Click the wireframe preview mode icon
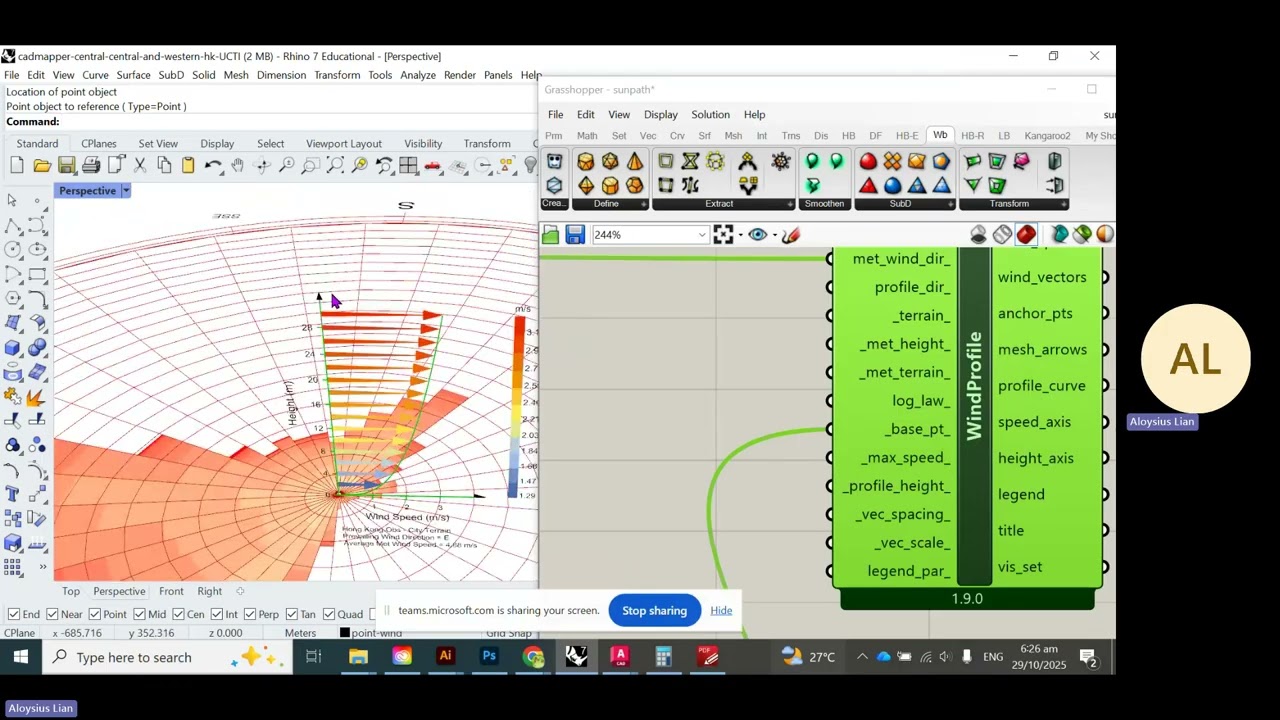The height and width of the screenshot is (720, 1280). click(x=1002, y=235)
